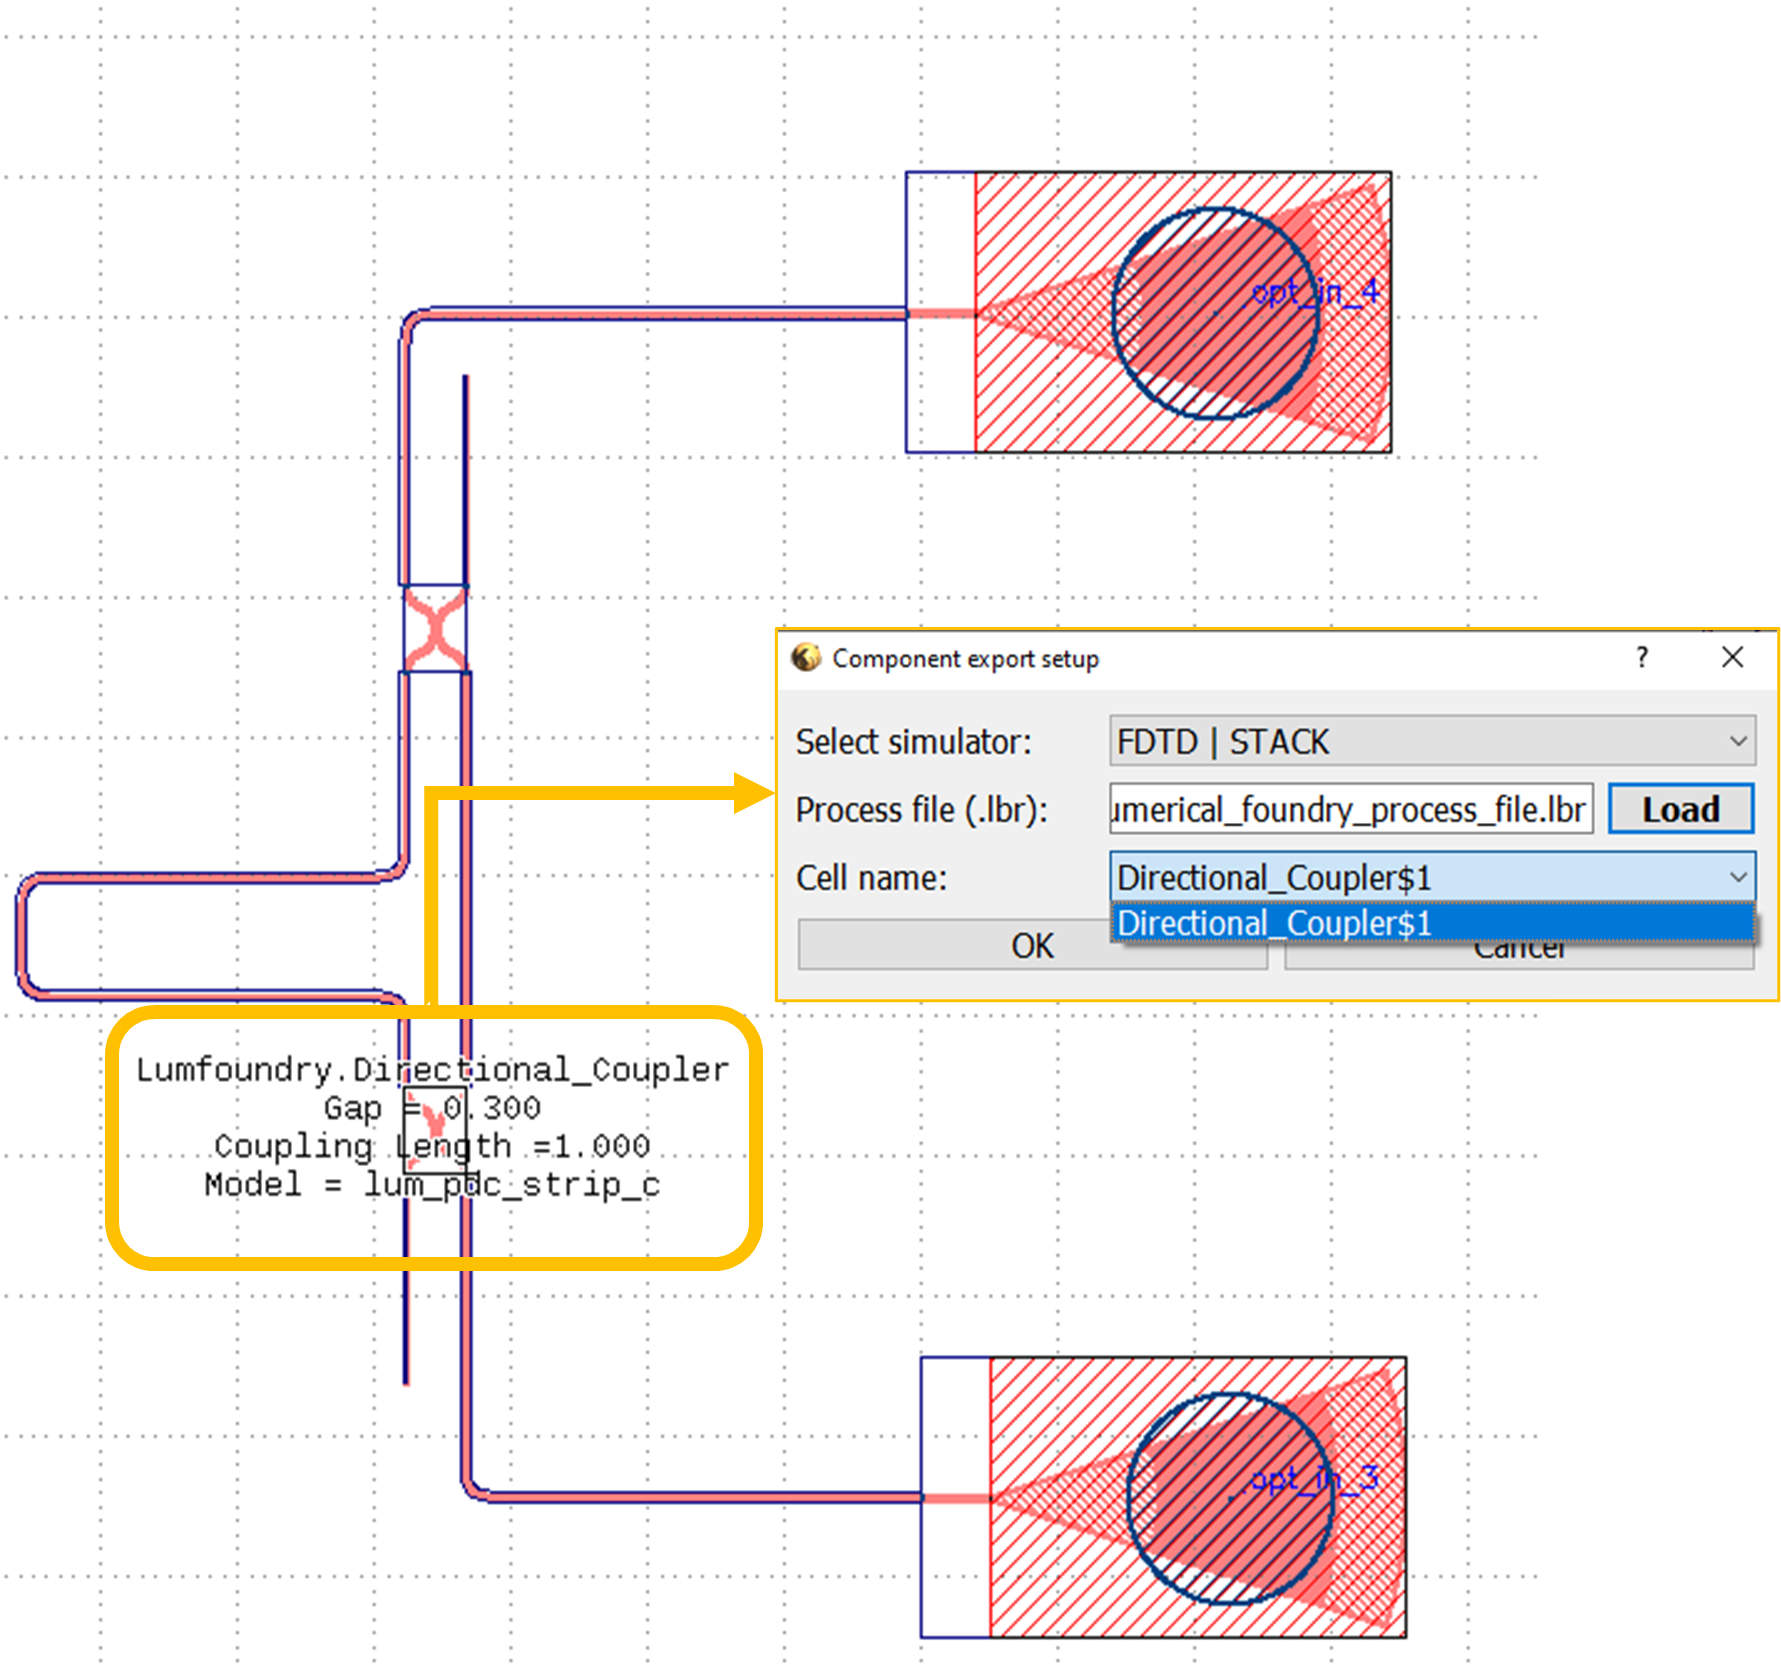The height and width of the screenshot is (1667, 1781).
Task: Click the dialog's globe application icon
Action: point(806,657)
